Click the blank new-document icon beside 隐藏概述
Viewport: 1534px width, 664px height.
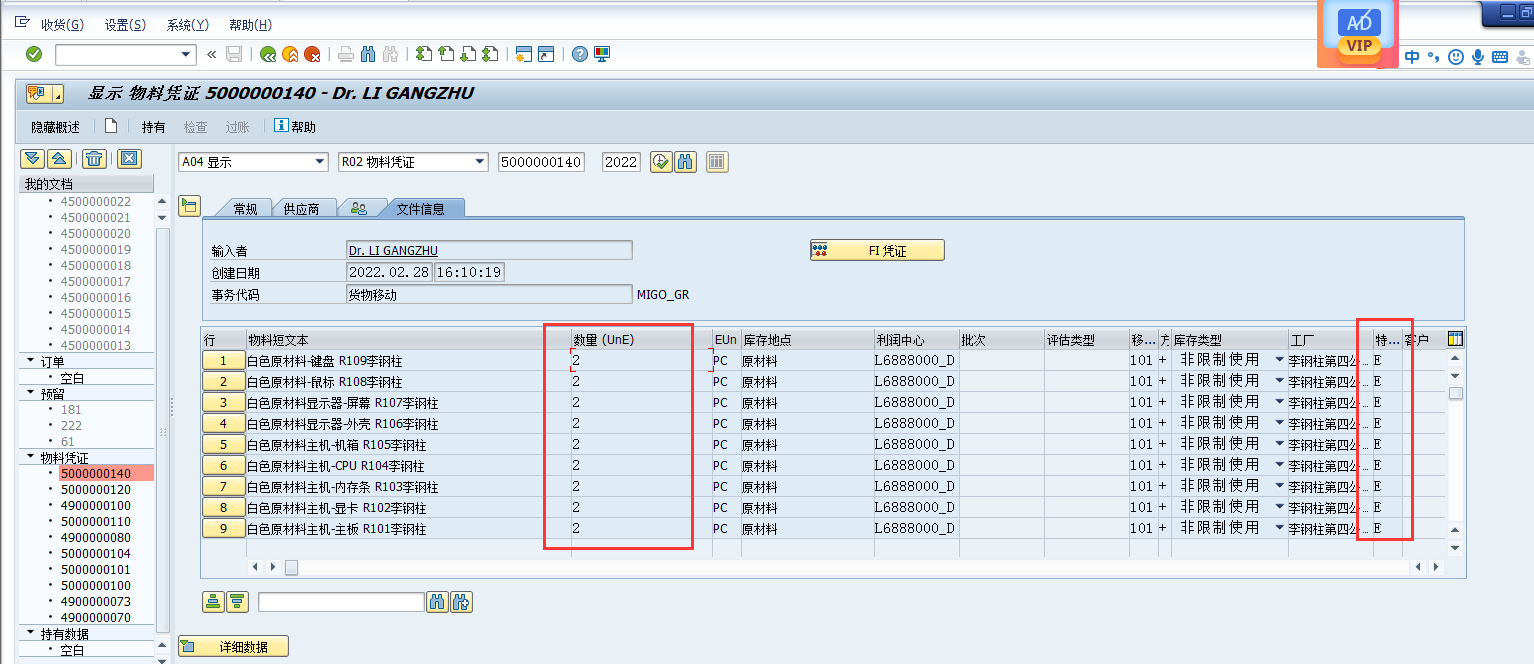(111, 126)
